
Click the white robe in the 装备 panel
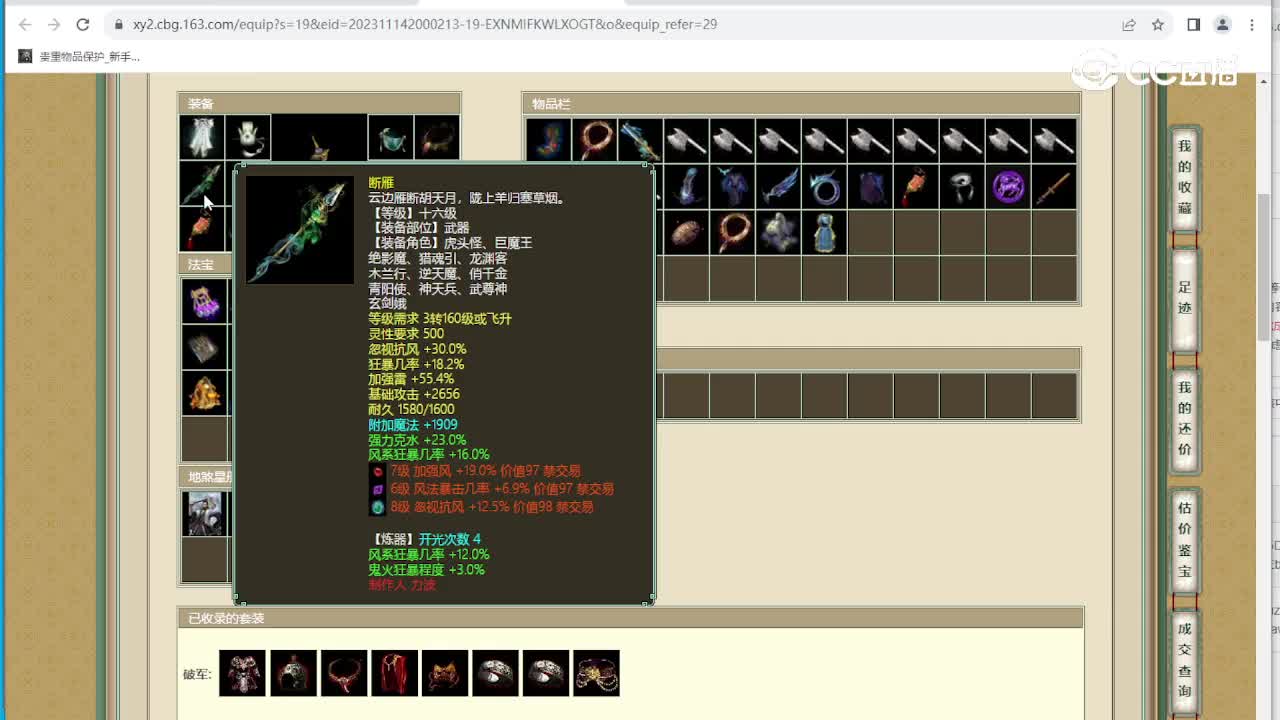(x=202, y=138)
